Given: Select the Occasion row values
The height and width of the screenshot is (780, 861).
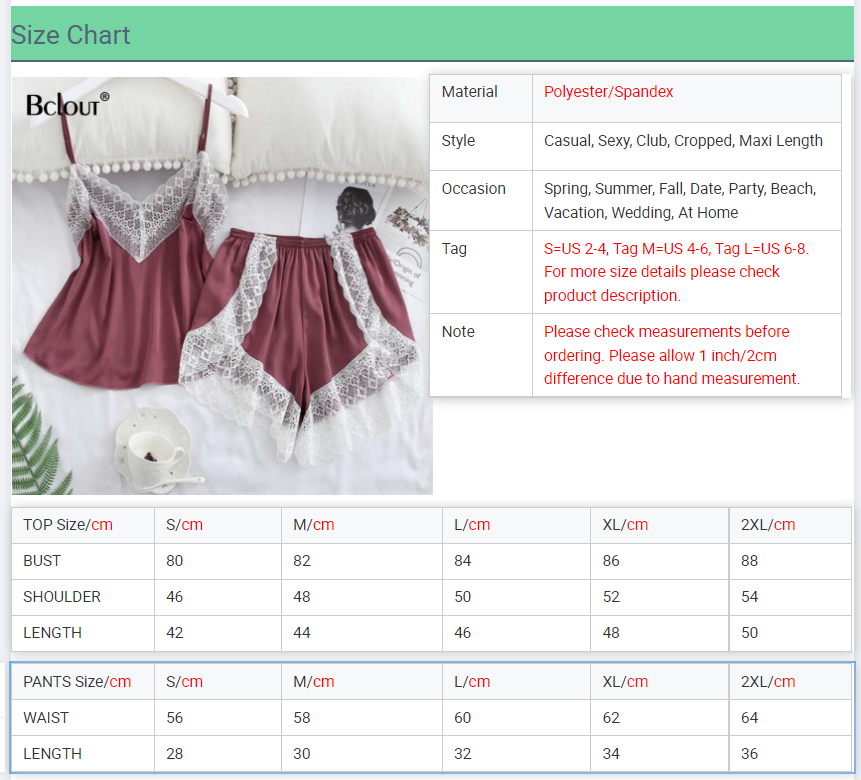Looking at the screenshot, I should 680,201.
